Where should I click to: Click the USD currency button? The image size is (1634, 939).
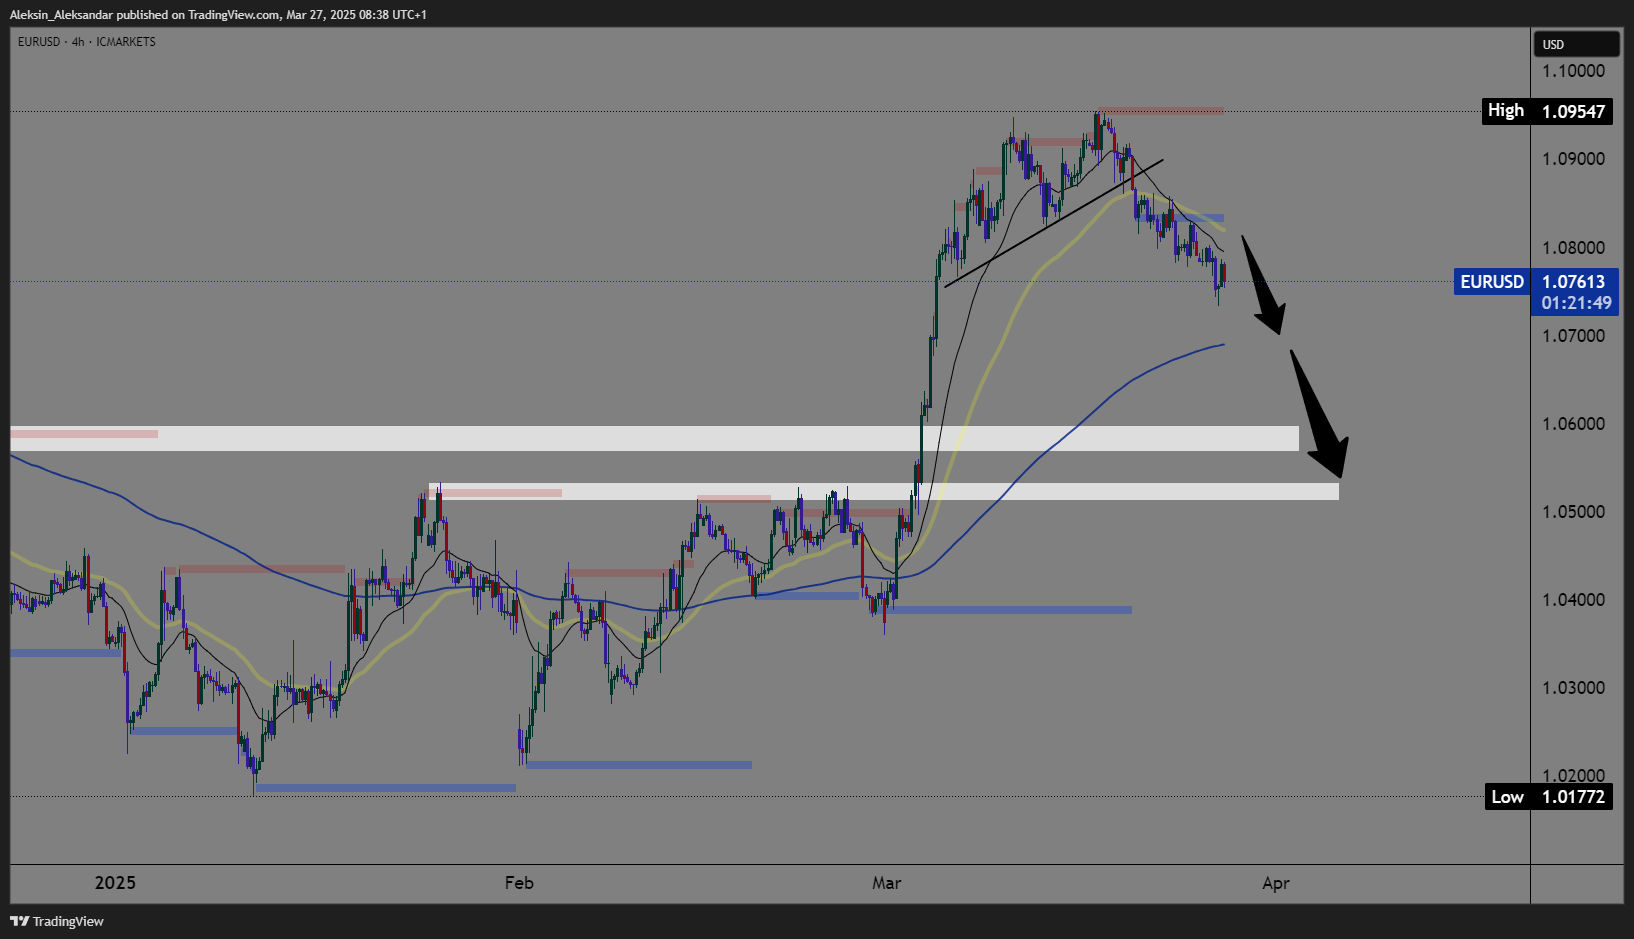1576,44
